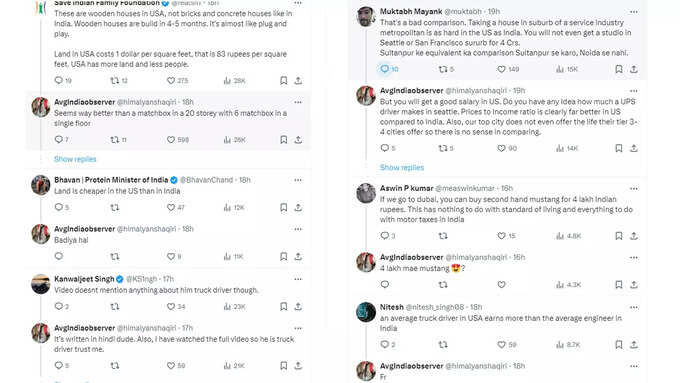The width and height of the screenshot is (680, 383).
Task: Toggle like on Muktabh Mayank's tweet
Action: [501, 69]
